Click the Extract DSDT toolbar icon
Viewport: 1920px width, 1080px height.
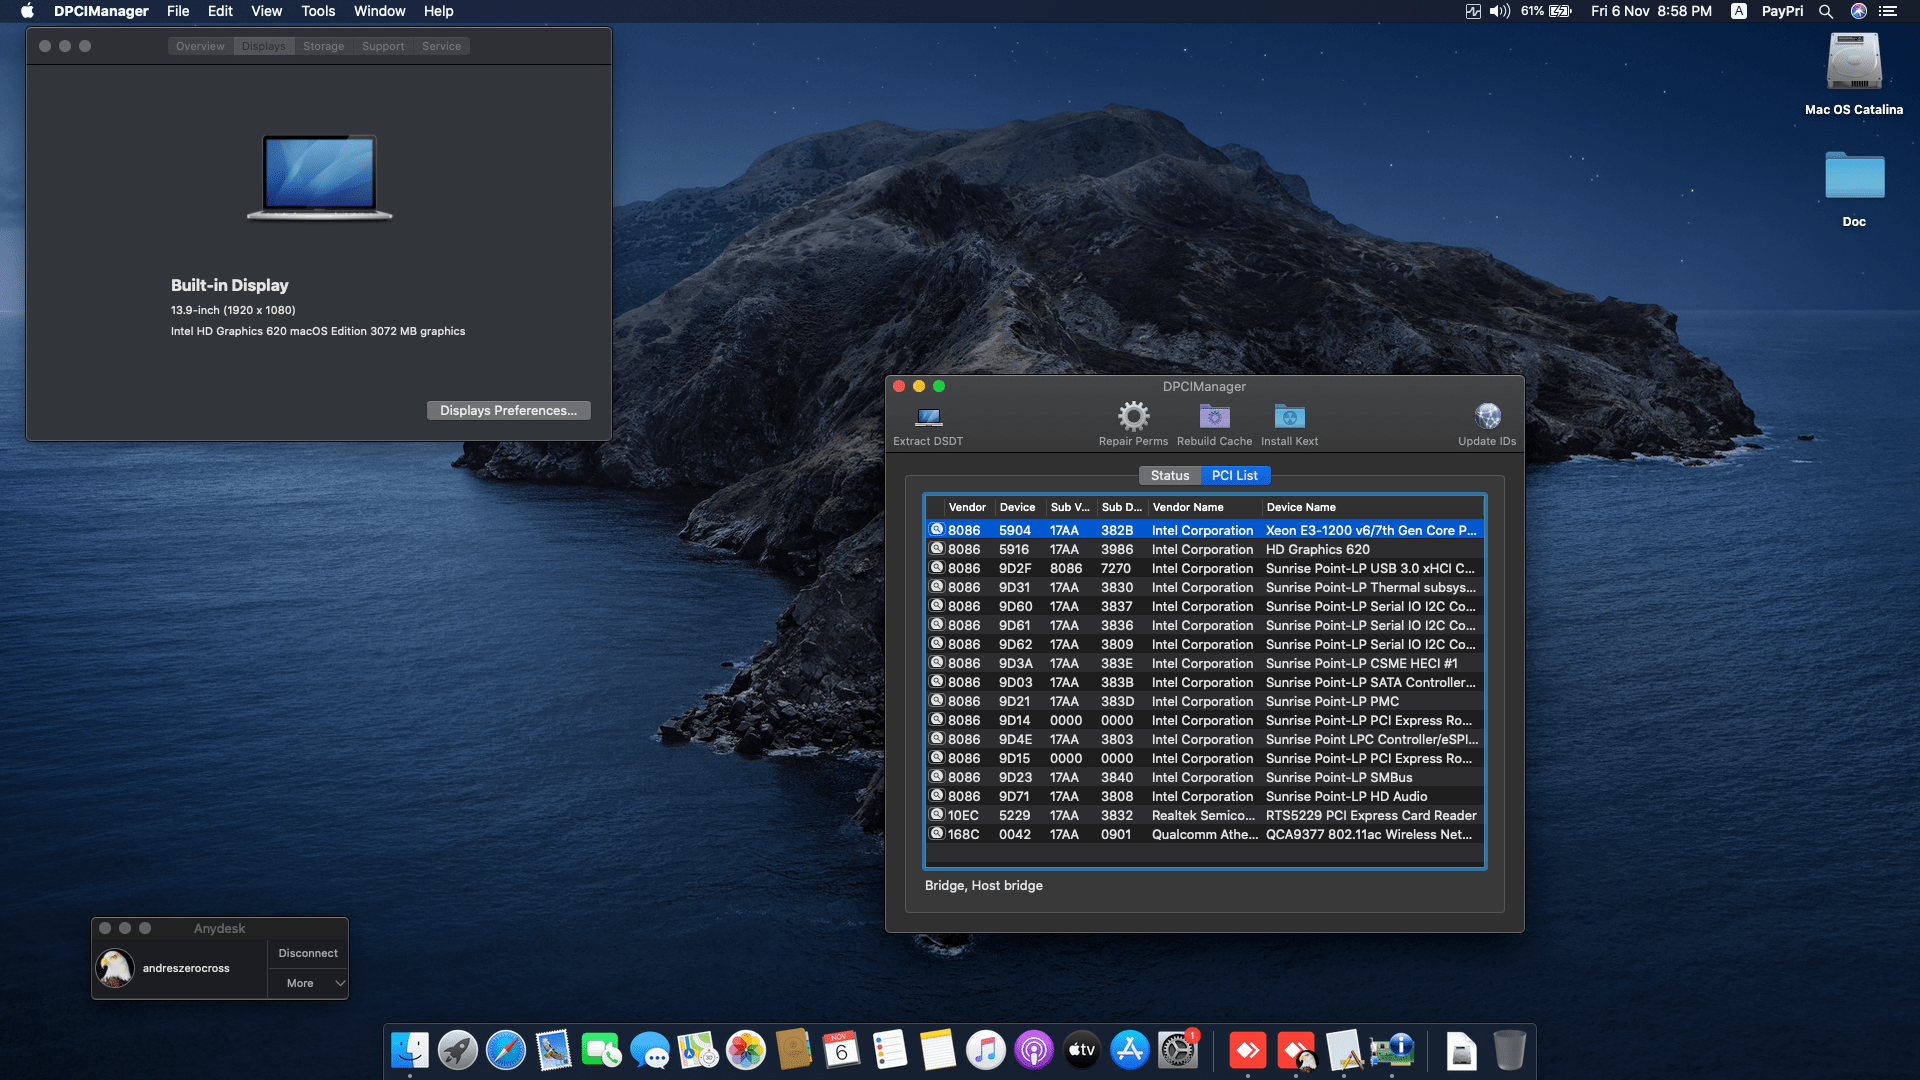coord(929,417)
